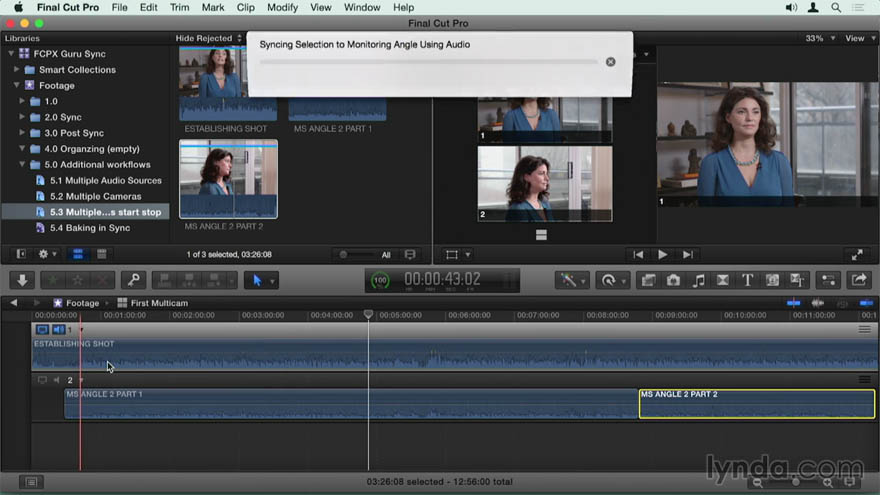The height and width of the screenshot is (495, 880).
Task: Play the viewer clip
Action: coord(663,255)
